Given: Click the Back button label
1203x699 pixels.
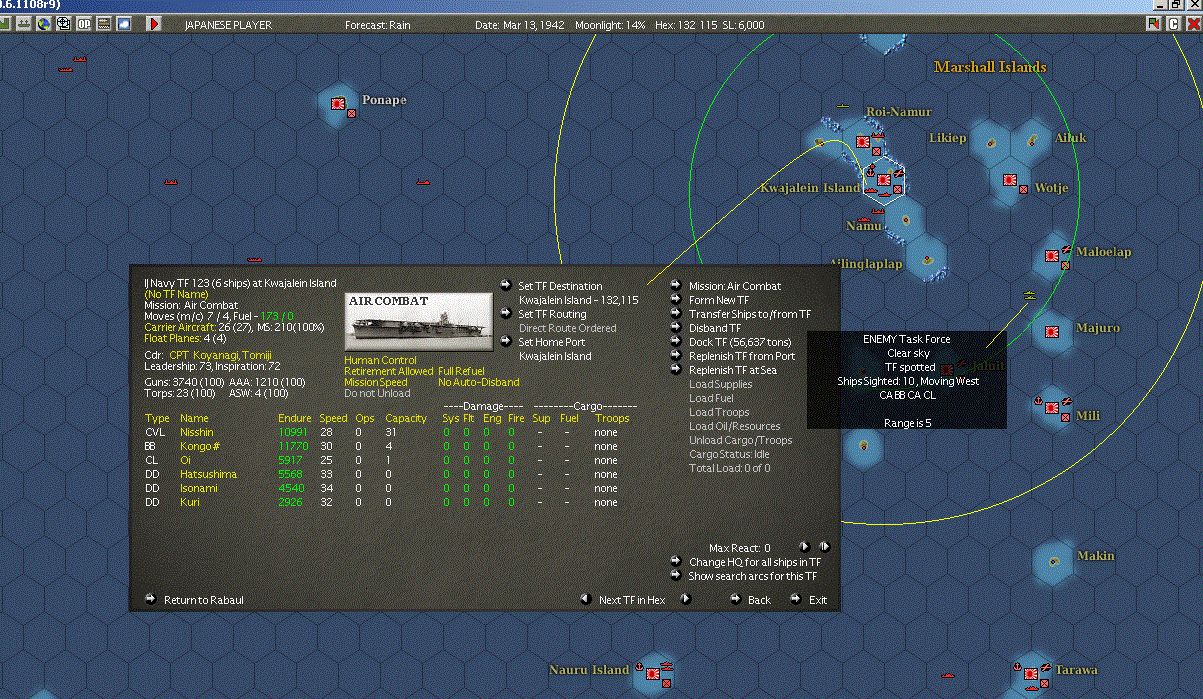Looking at the screenshot, I should coord(760,600).
